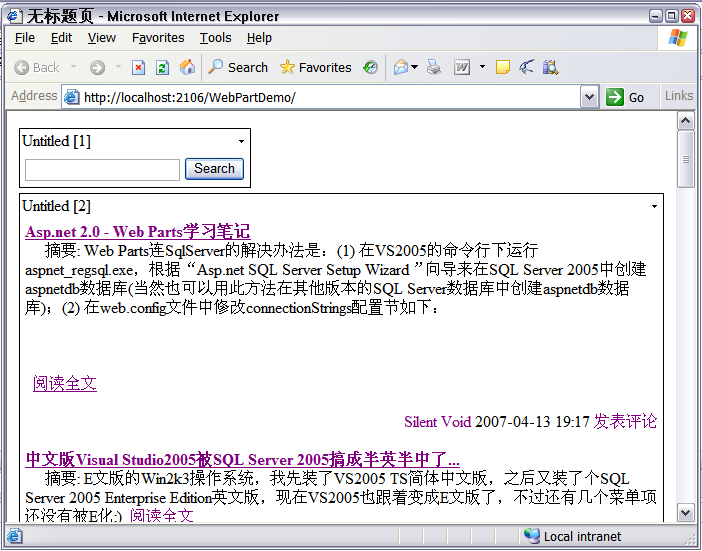Screen dimensions: 702x551
Task: Go to the Home page icon
Action: (187, 68)
